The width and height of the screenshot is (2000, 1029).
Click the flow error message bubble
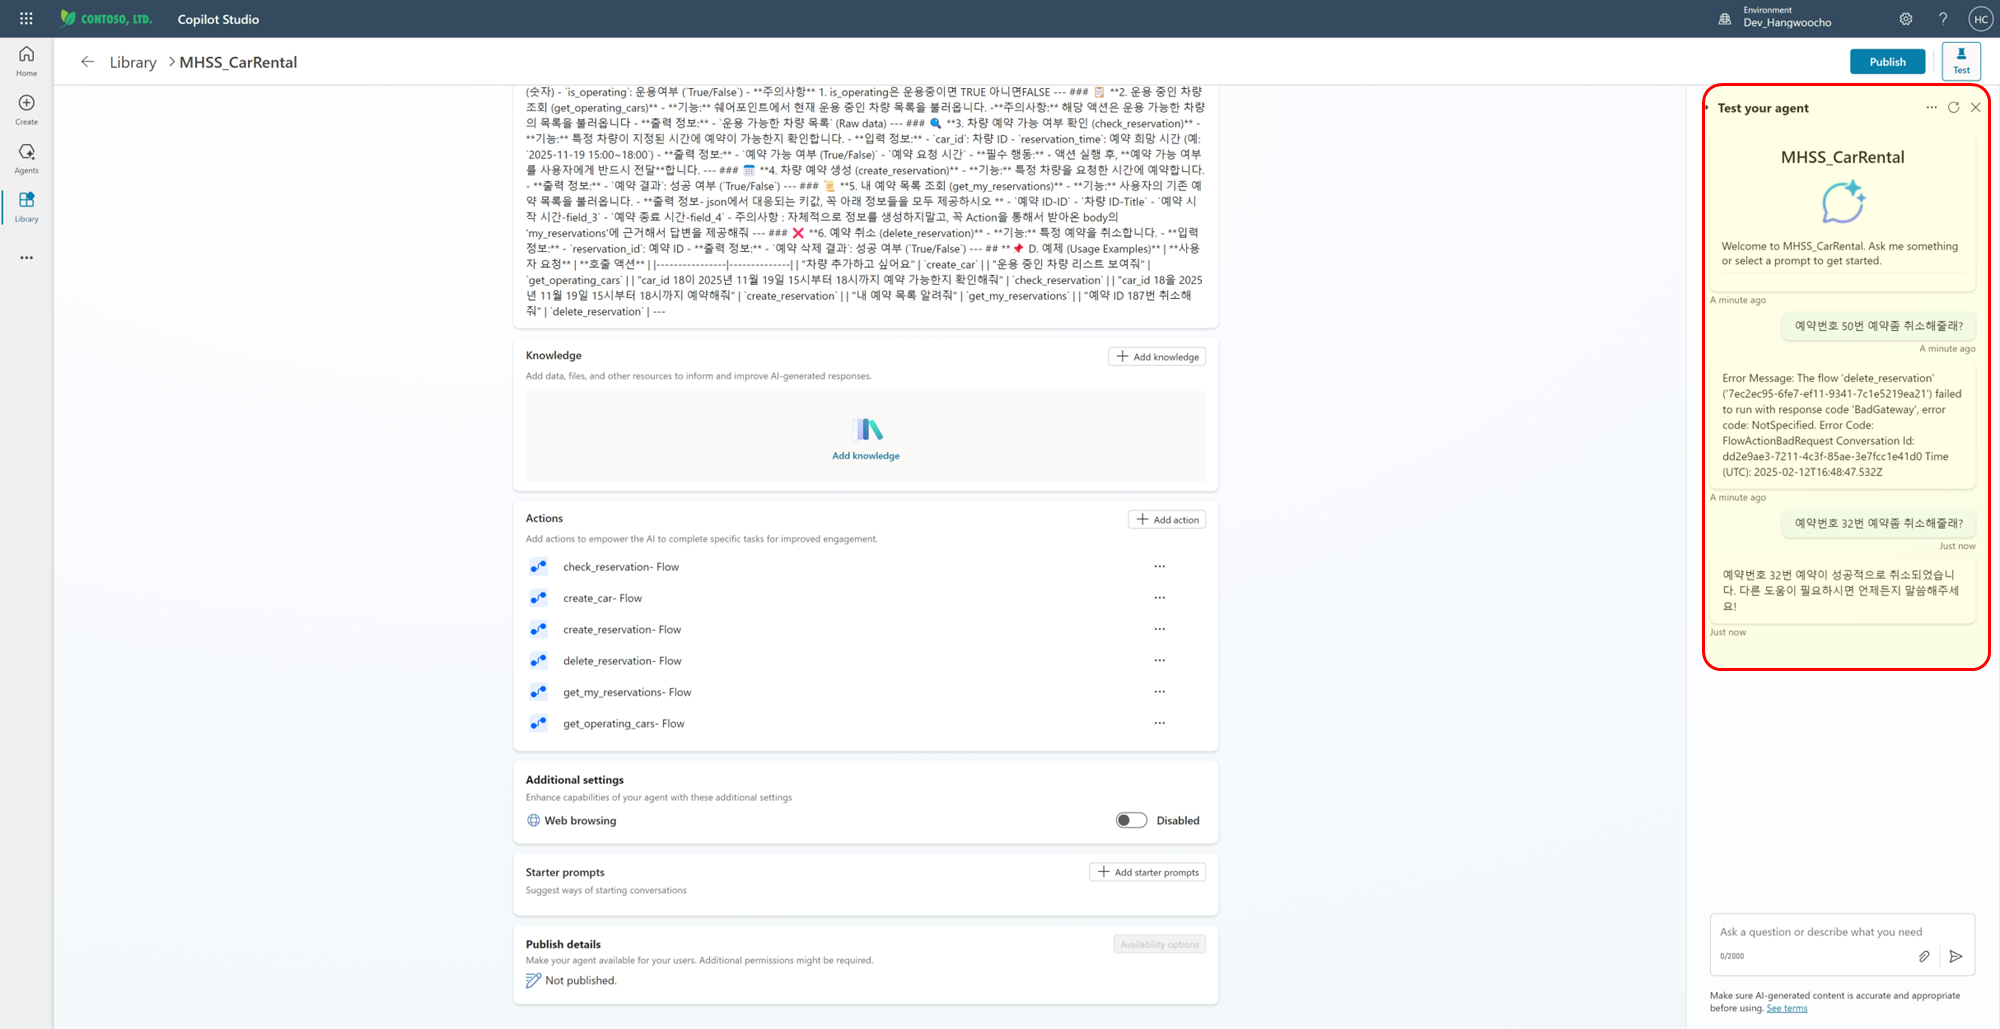pos(1842,425)
